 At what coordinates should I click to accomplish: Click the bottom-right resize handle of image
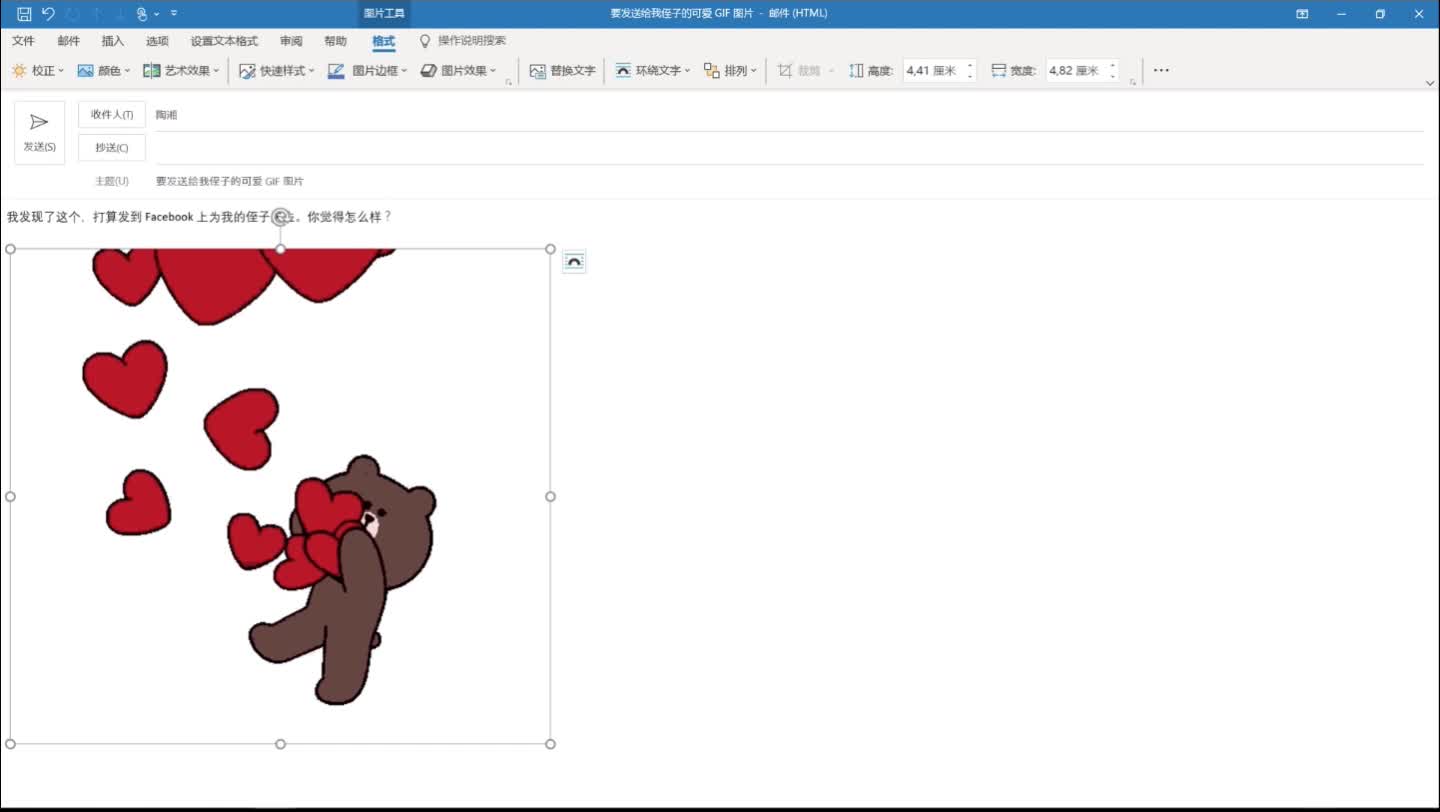tap(550, 744)
